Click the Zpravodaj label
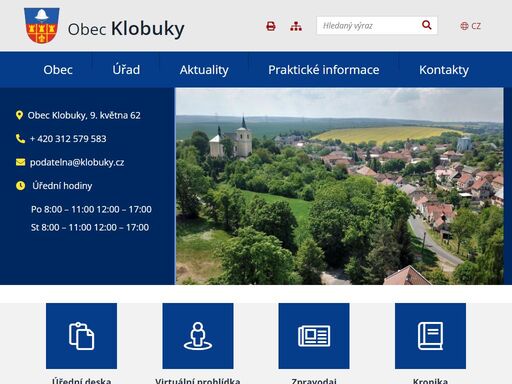The height and width of the screenshot is (384, 512). pyautogui.click(x=314, y=381)
